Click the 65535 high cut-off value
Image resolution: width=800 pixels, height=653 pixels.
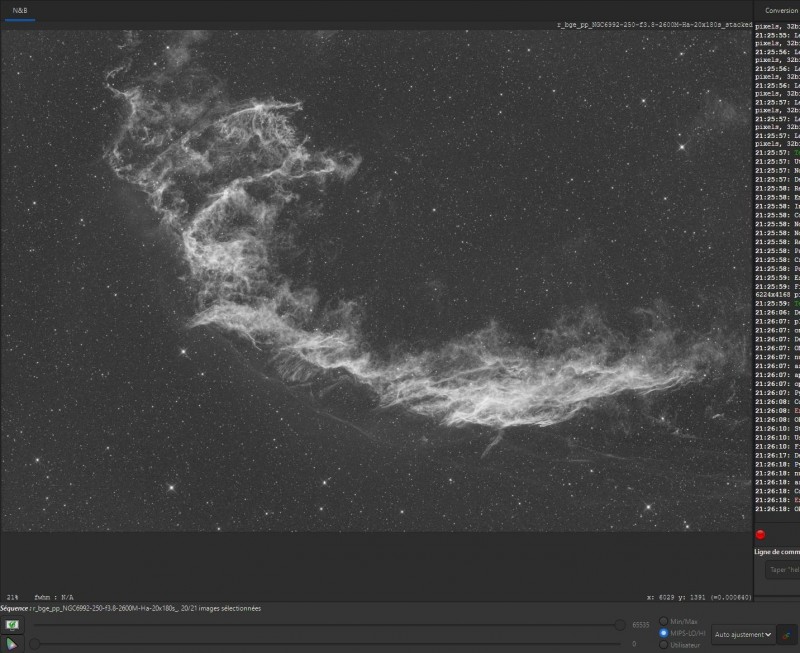641,625
